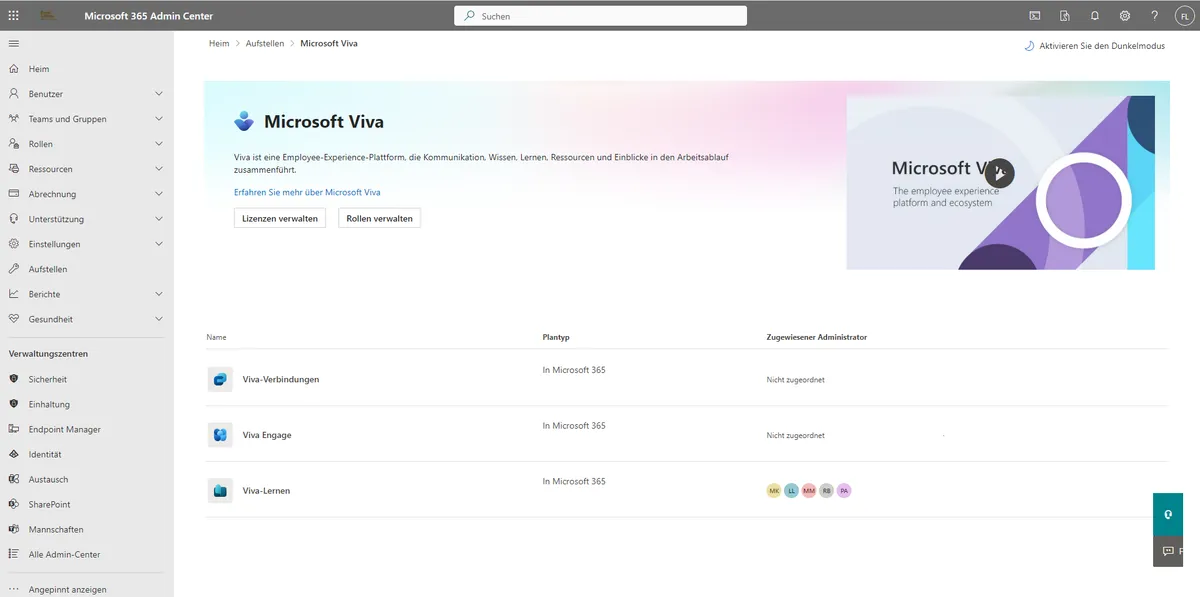The image size is (1200, 597).
Task: Click the Einhaltung shield icon
Action: coord(14,404)
